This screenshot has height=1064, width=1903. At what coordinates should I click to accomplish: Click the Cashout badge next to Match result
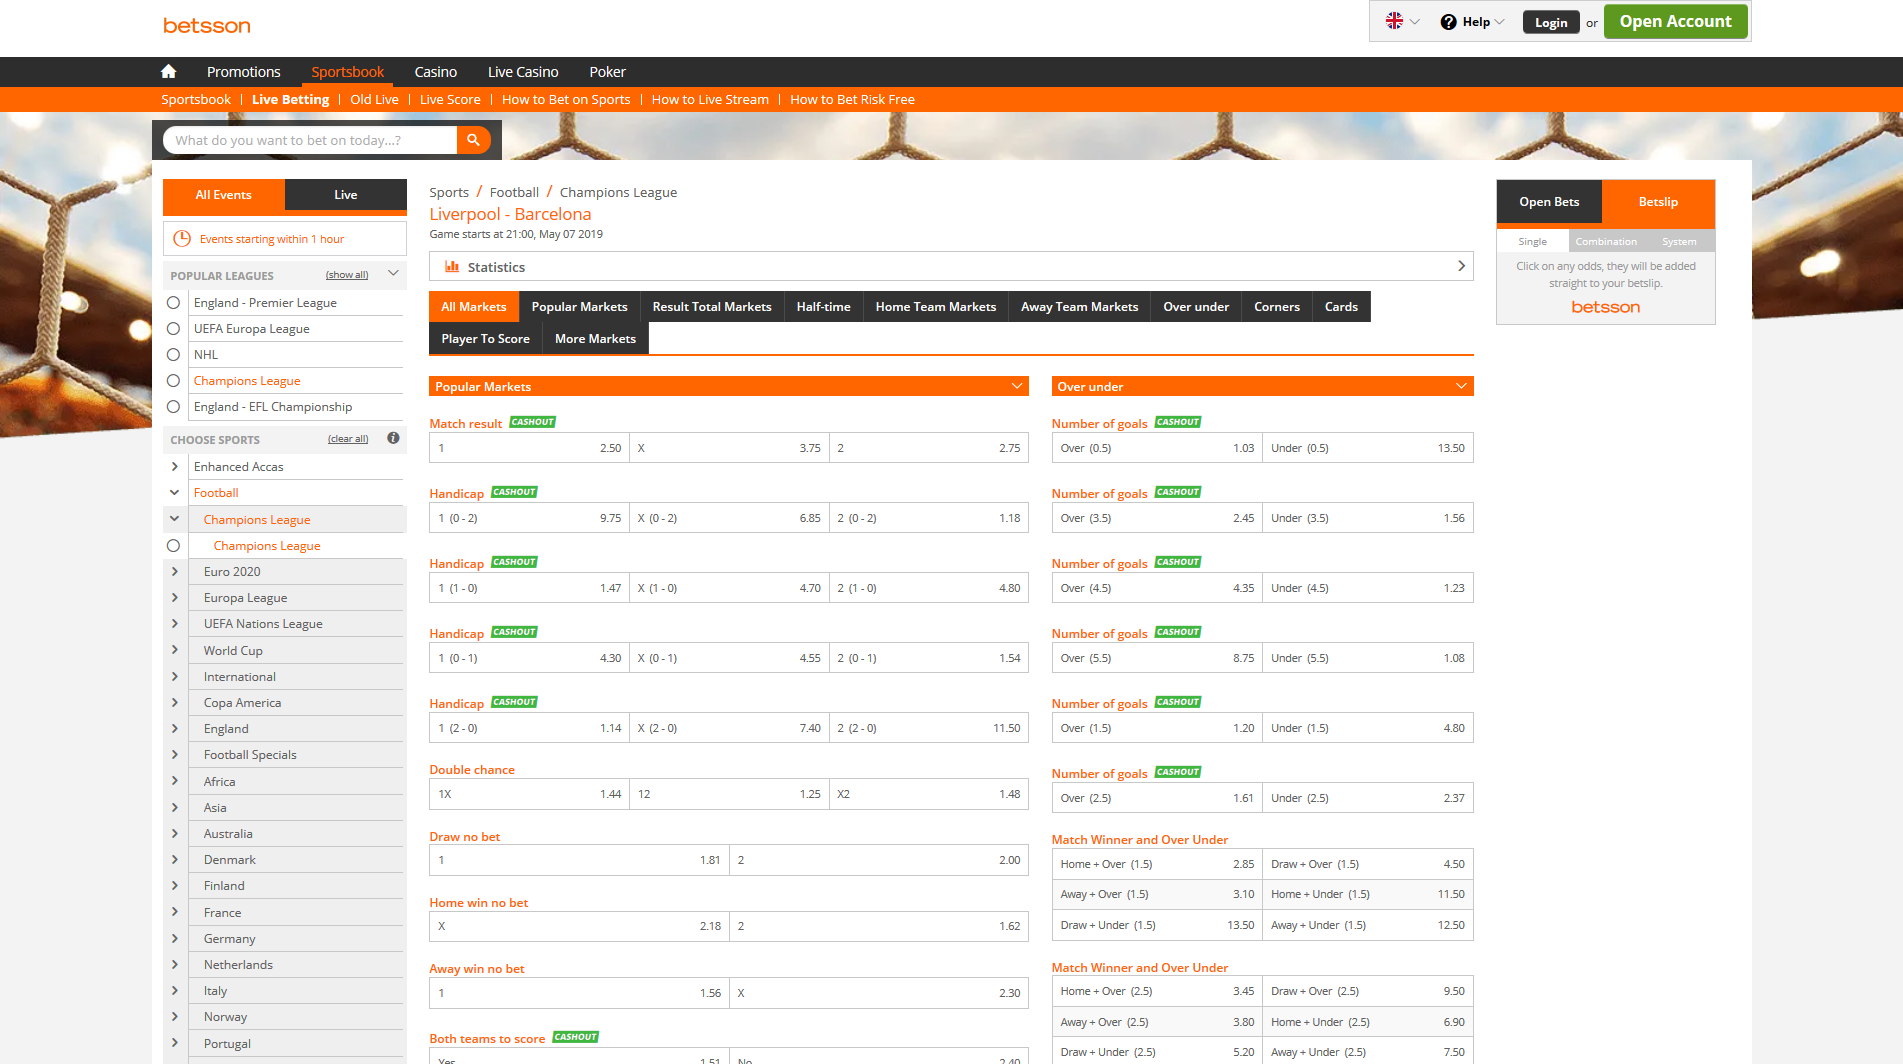pyautogui.click(x=532, y=422)
